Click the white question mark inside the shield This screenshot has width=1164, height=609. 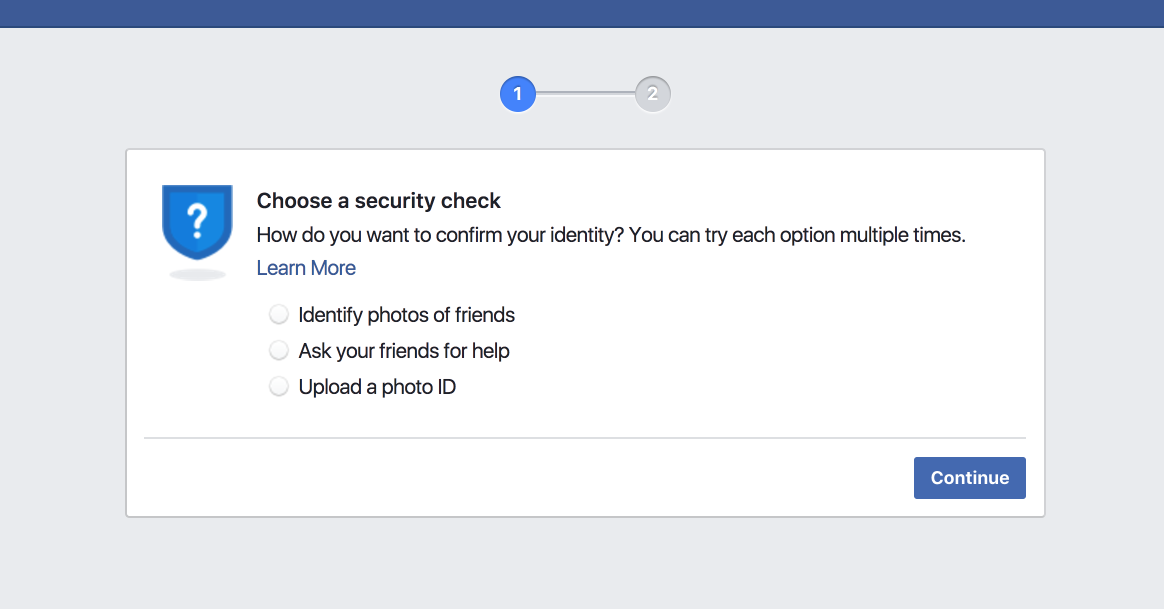click(197, 217)
